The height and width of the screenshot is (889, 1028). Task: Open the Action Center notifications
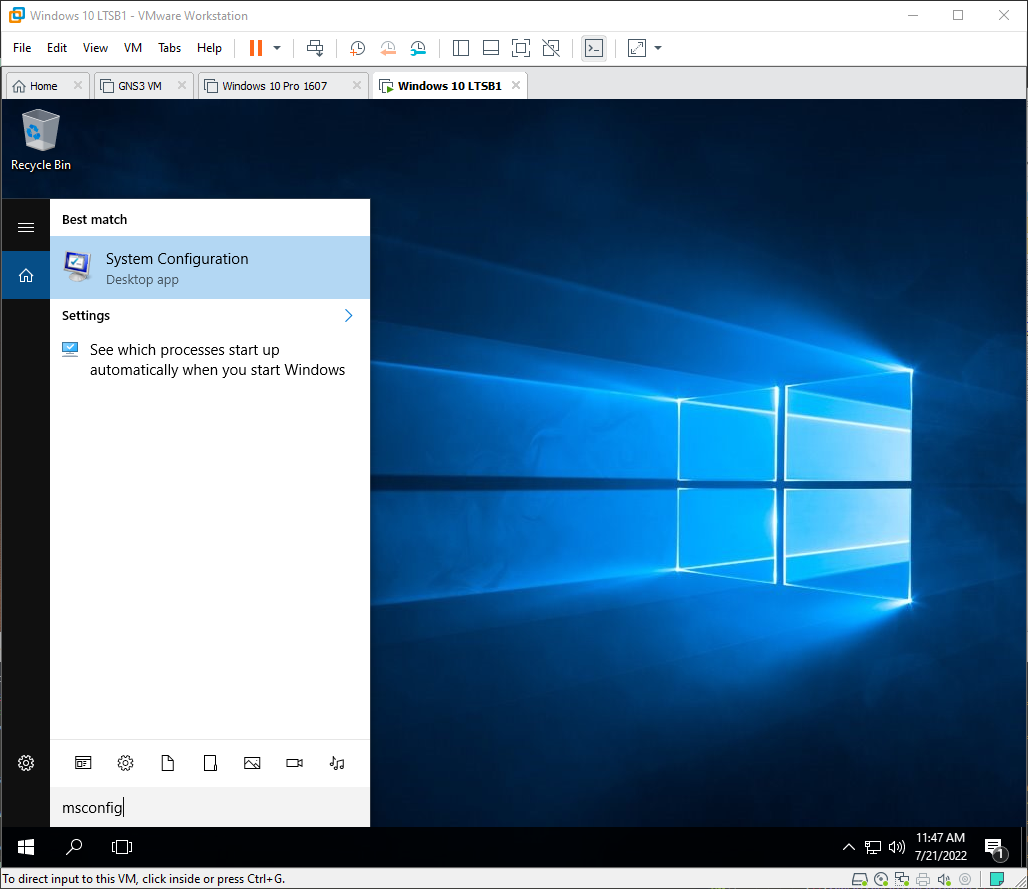(995, 848)
